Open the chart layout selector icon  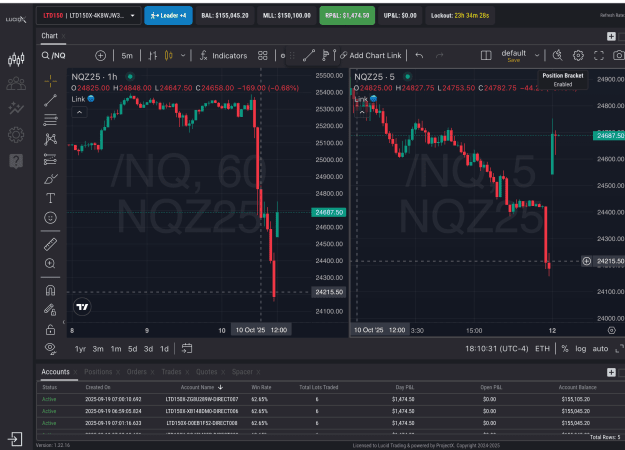coord(486,55)
